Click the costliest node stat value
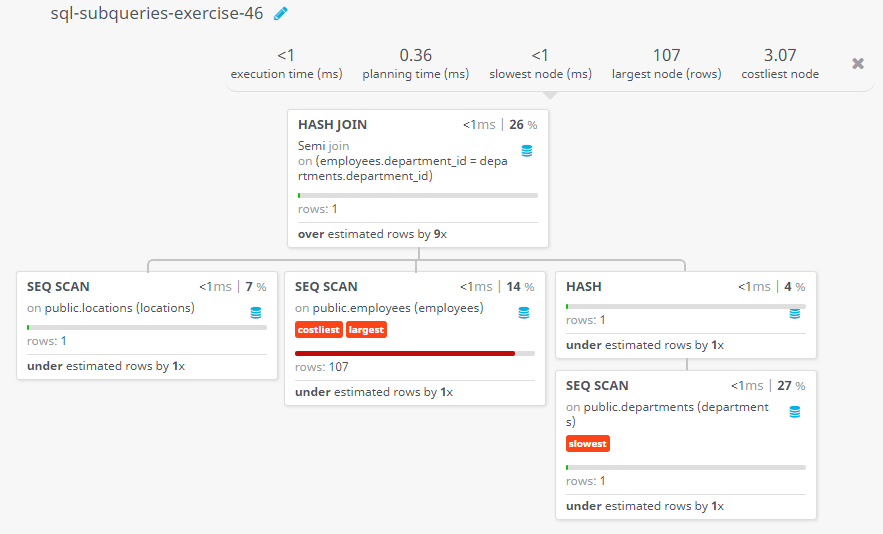Viewport: 883px width, 534px height. 780,55
